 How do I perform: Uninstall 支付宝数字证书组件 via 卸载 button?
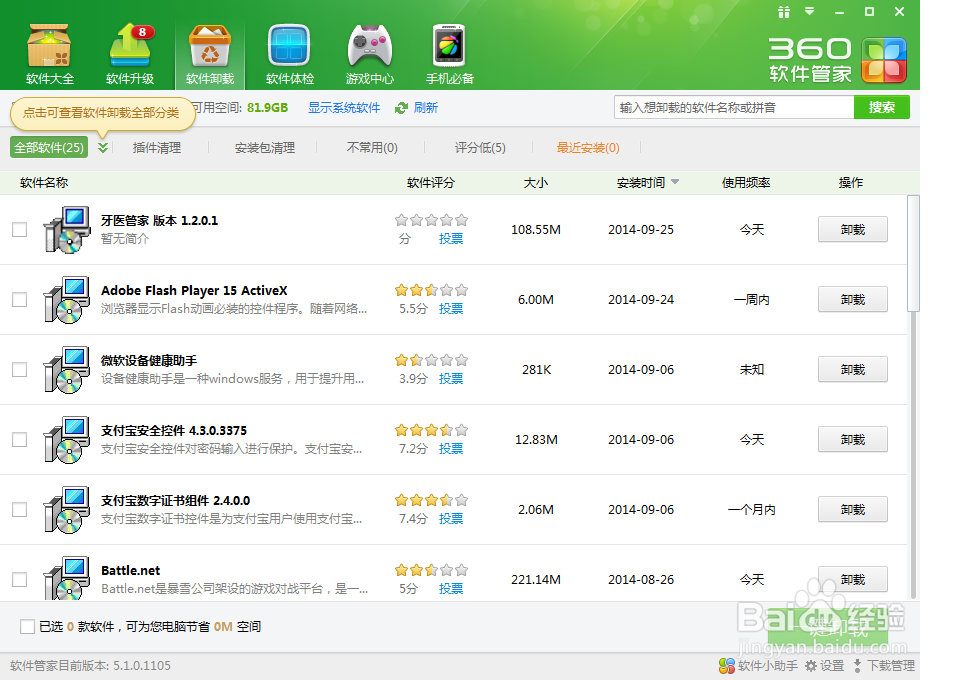852,509
